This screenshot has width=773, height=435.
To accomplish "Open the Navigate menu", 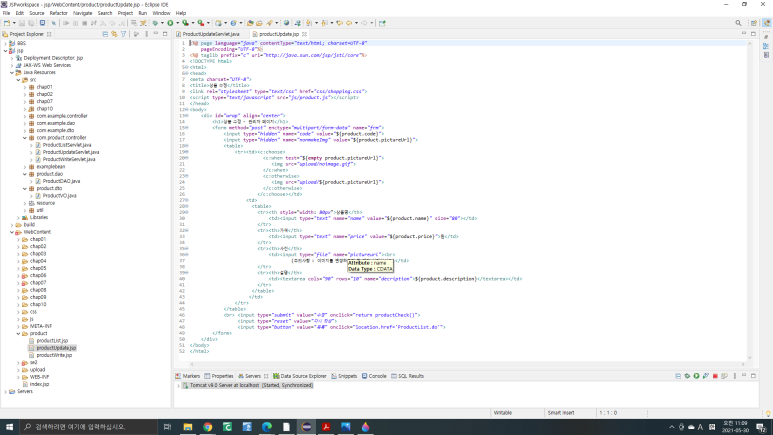I will 82,13.
